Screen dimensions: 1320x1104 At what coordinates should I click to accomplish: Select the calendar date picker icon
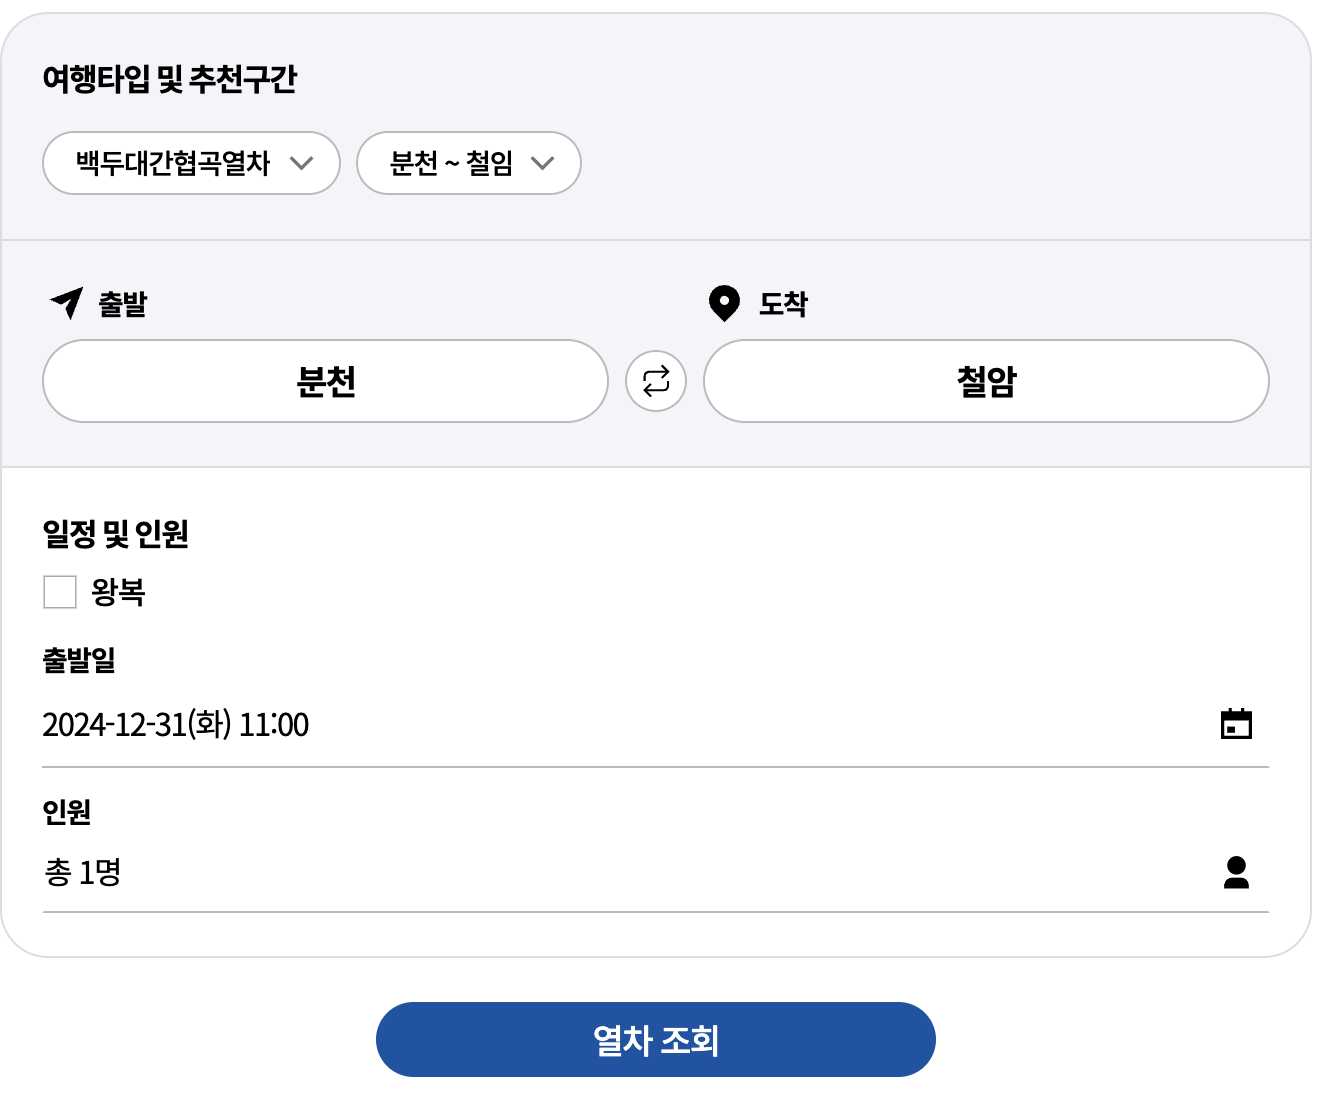pos(1237,722)
